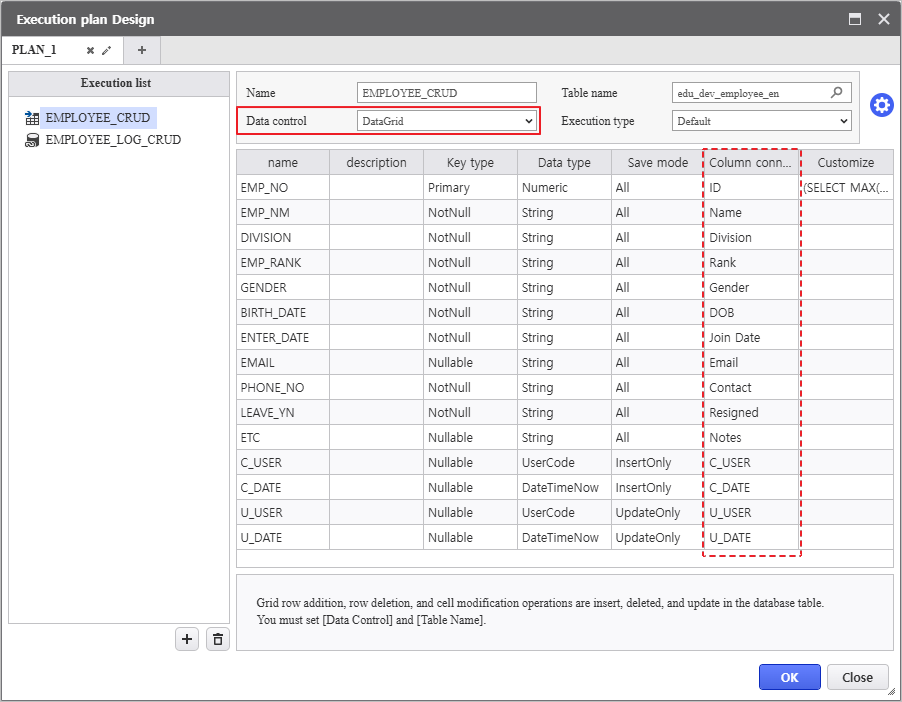This screenshot has height=702, width=902.
Task: Click the plus button below Execution list
Action: [187, 639]
